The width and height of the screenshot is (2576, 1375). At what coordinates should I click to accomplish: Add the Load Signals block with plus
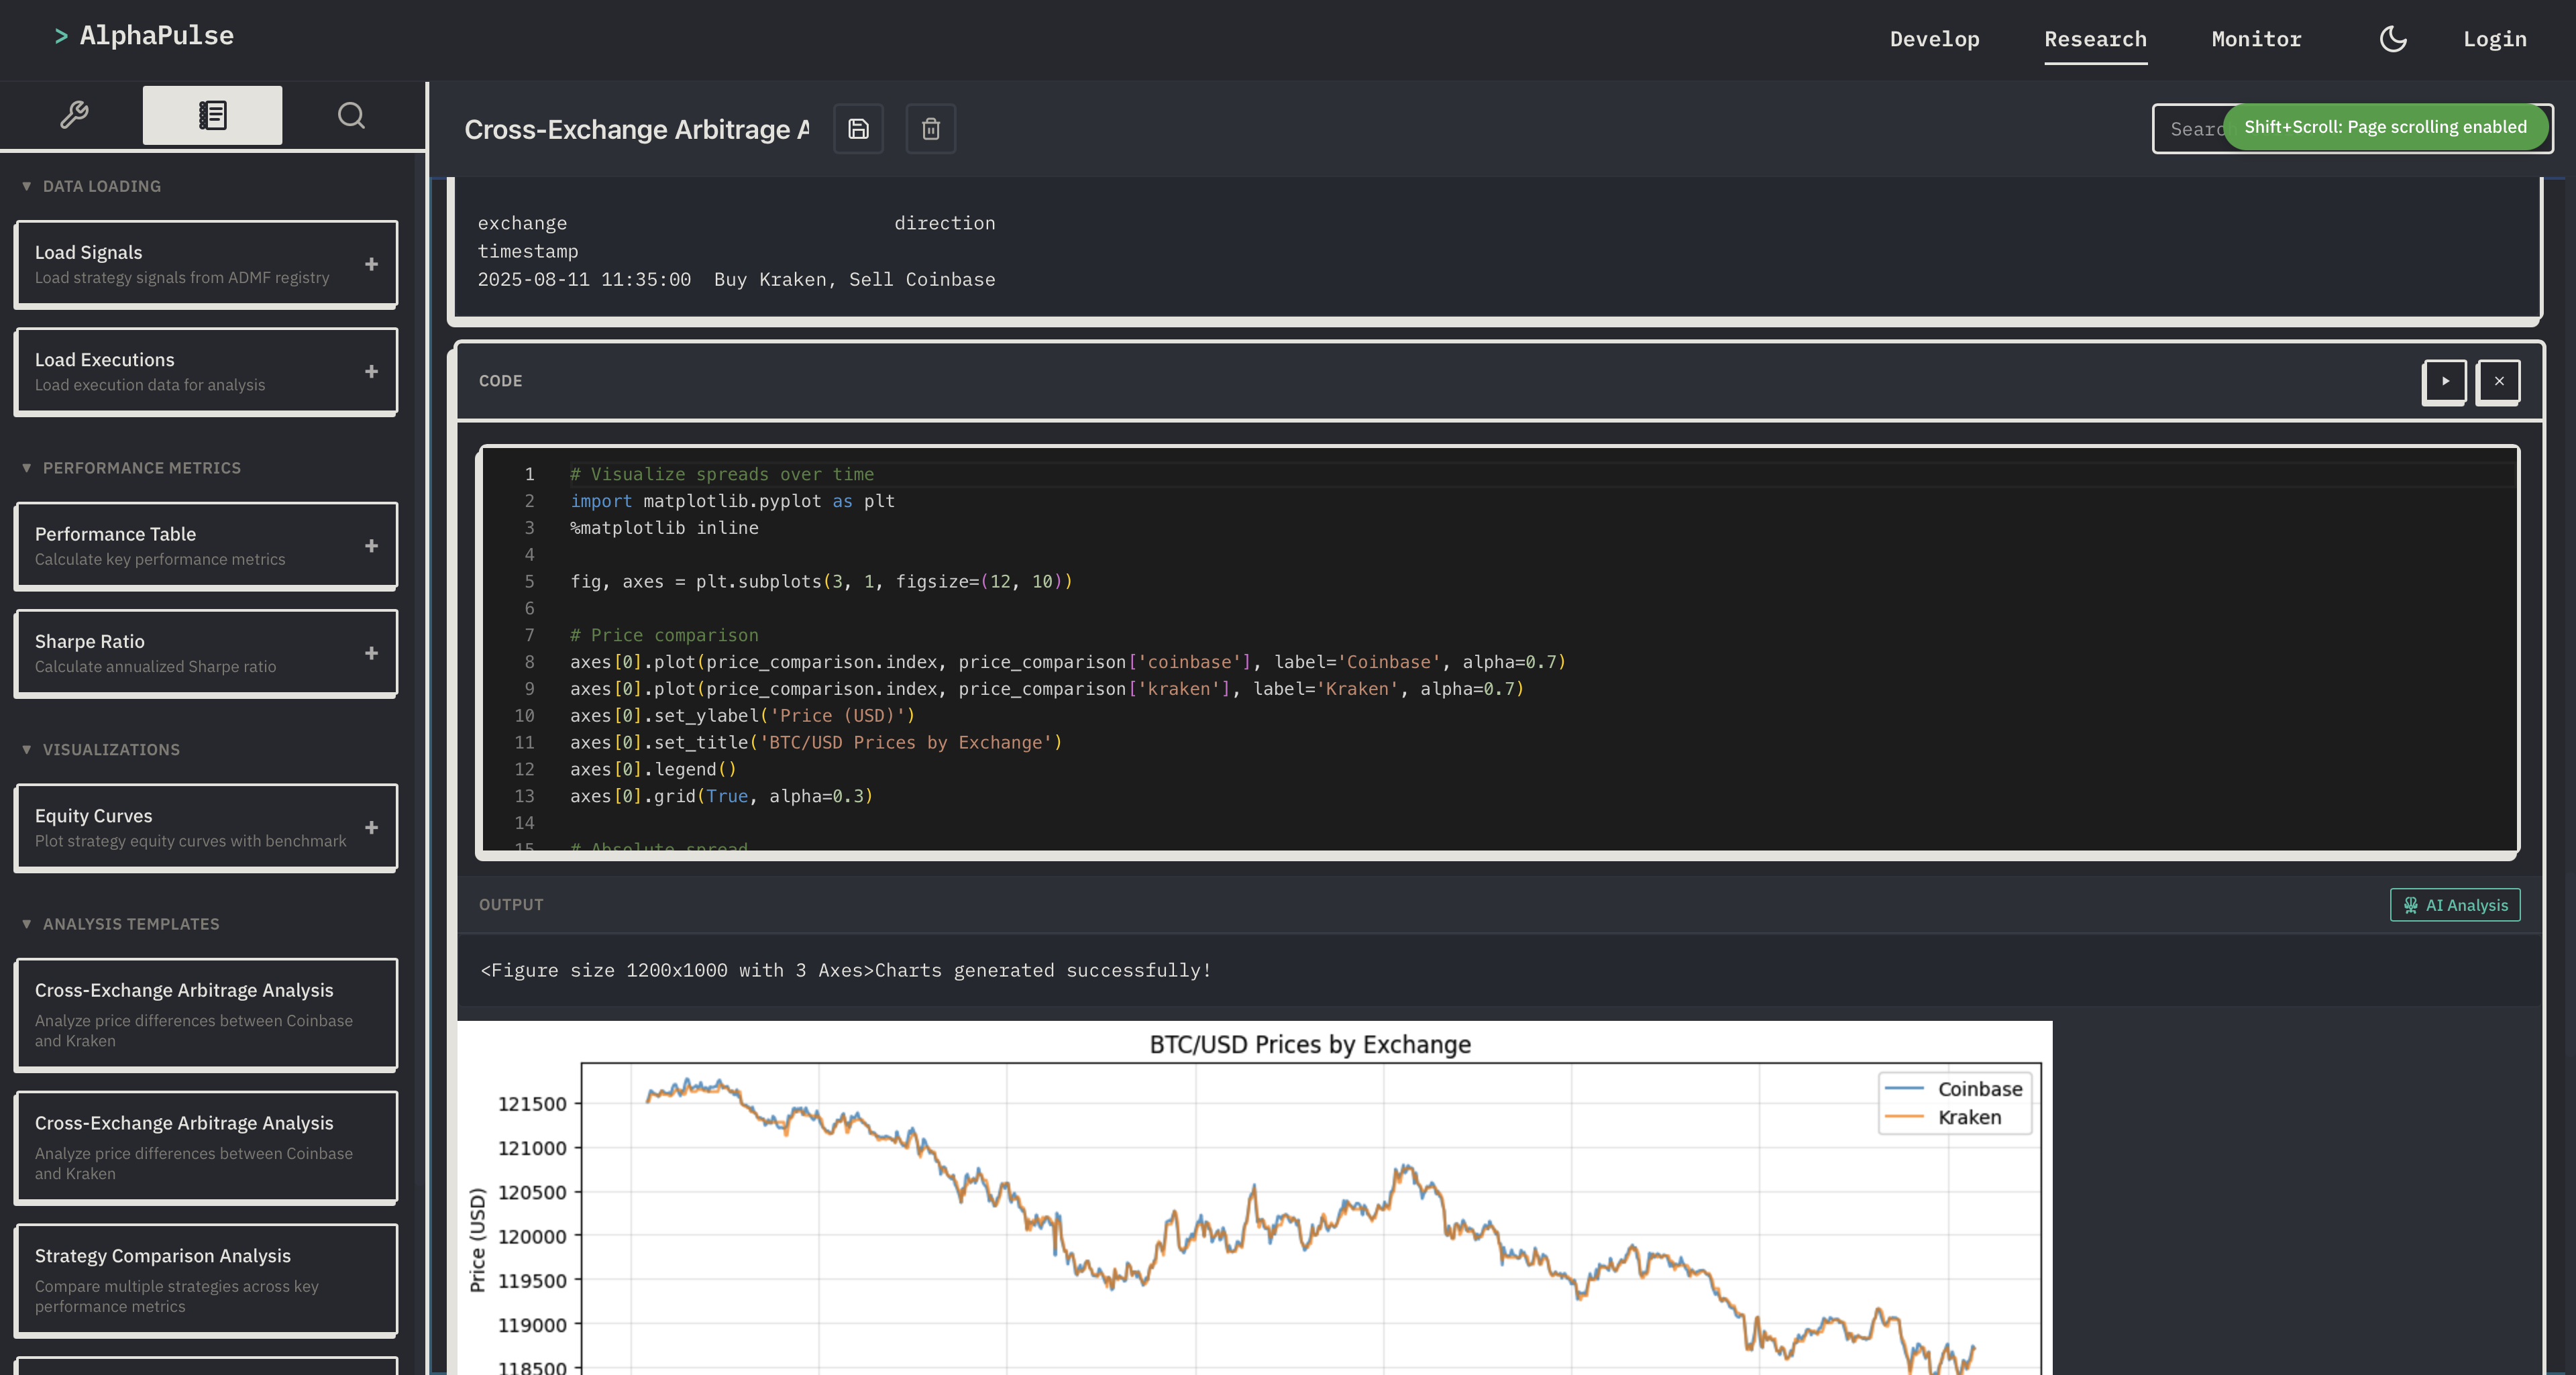(371, 264)
